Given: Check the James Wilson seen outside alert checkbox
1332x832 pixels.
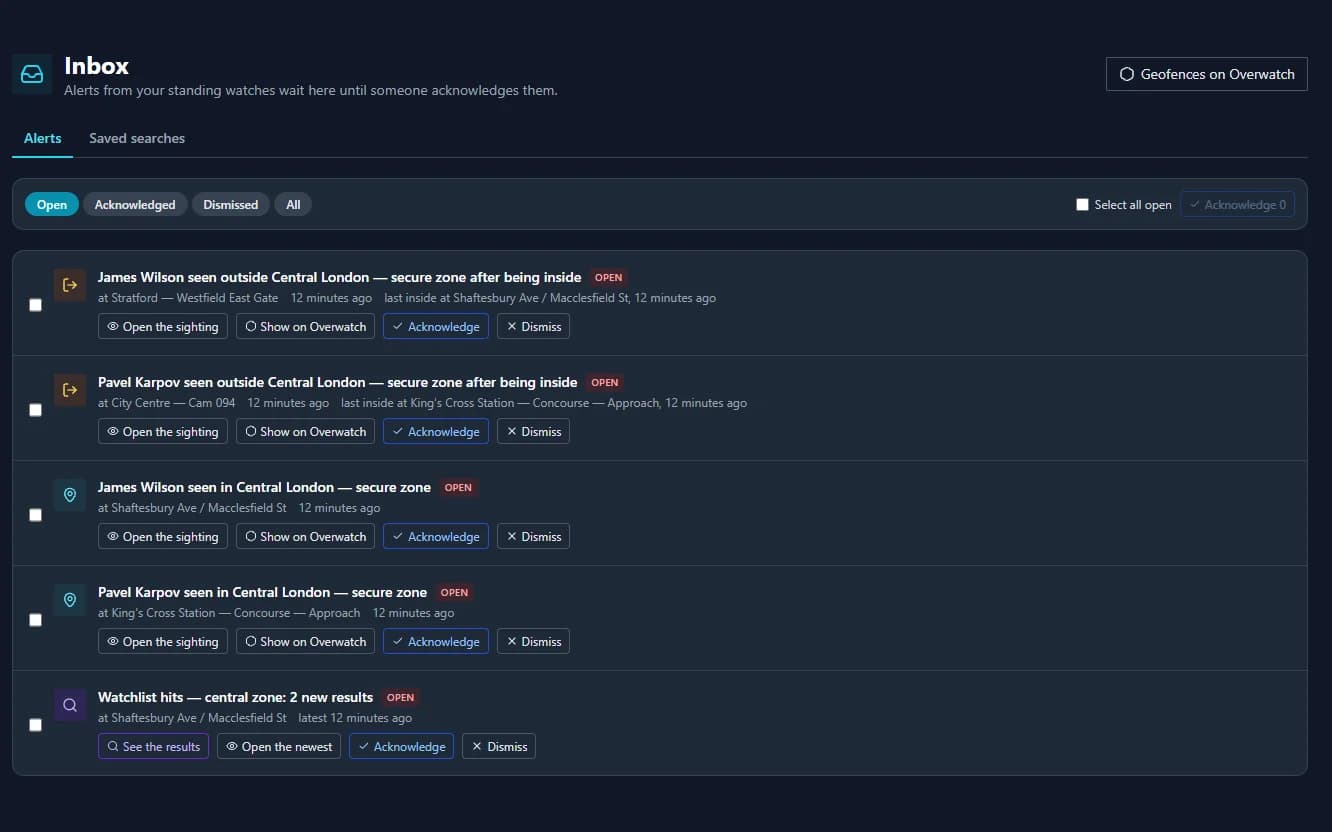Looking at the screenshot, I should click(35, 305).
